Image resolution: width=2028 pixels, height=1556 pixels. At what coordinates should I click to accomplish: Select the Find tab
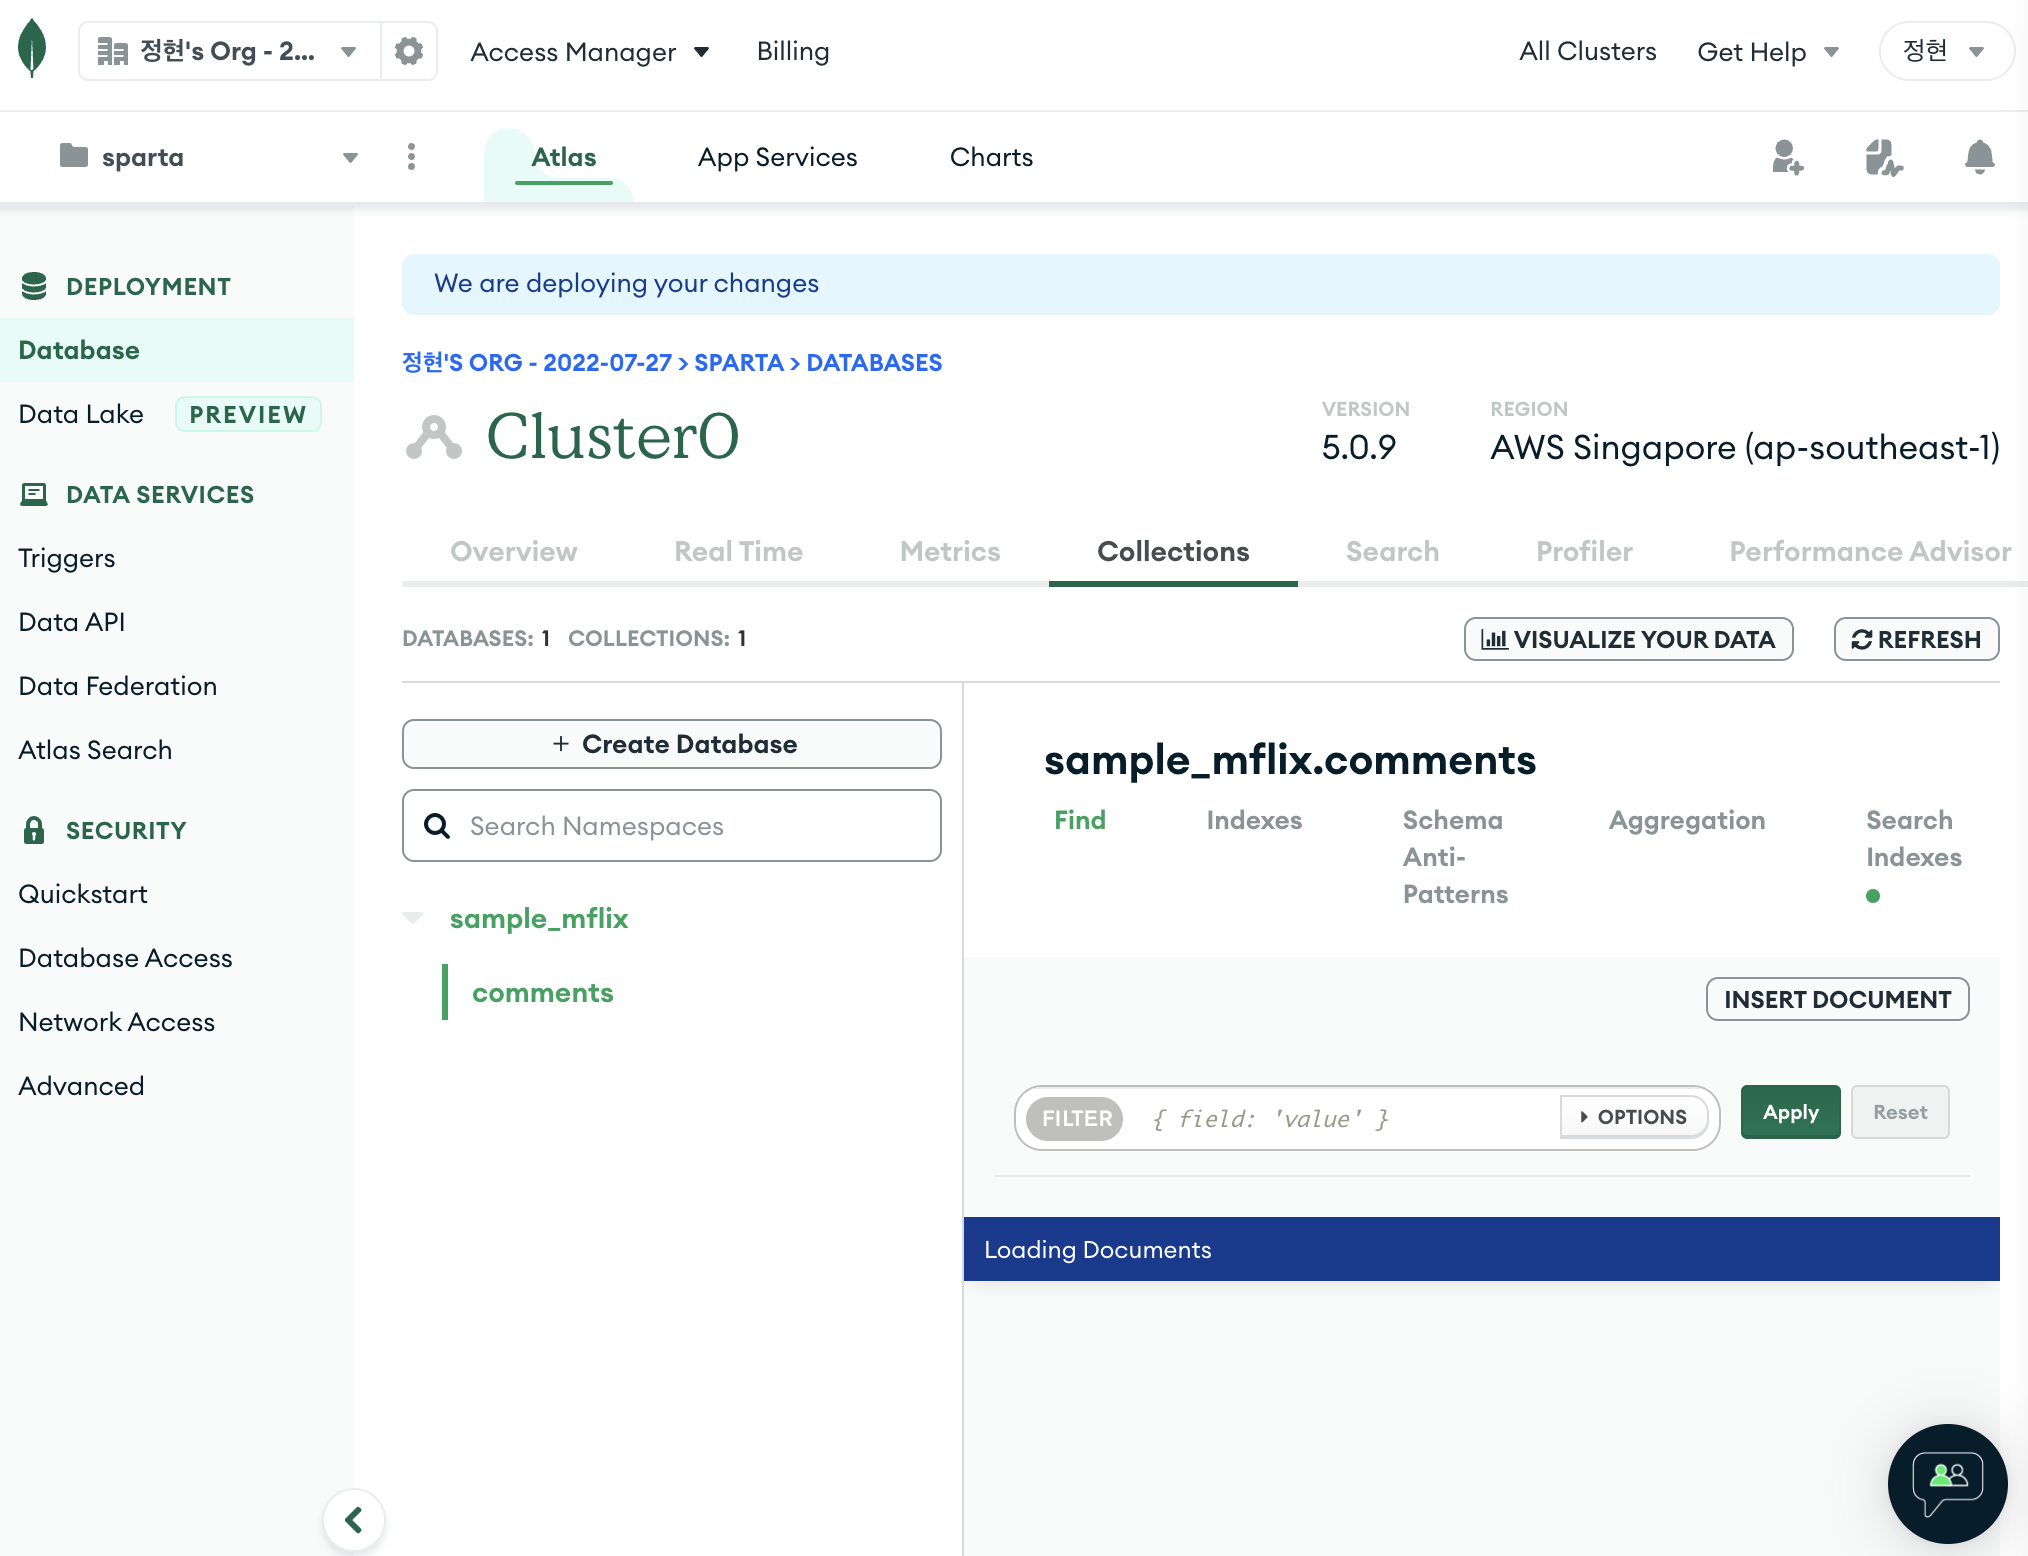[x=1080, y=820]
